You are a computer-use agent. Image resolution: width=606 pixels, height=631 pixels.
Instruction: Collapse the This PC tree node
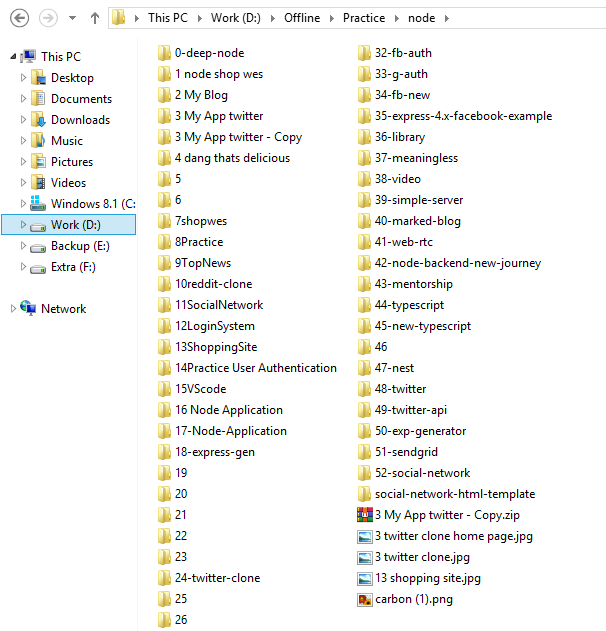(13, 57)
